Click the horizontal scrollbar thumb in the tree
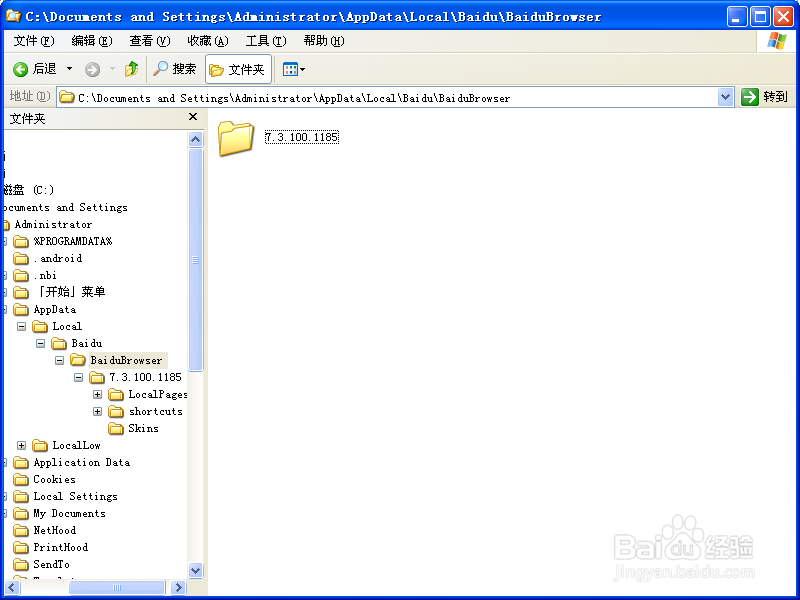Screen dimensions: 800x600 pyautogui.click(x=117, y=588)
